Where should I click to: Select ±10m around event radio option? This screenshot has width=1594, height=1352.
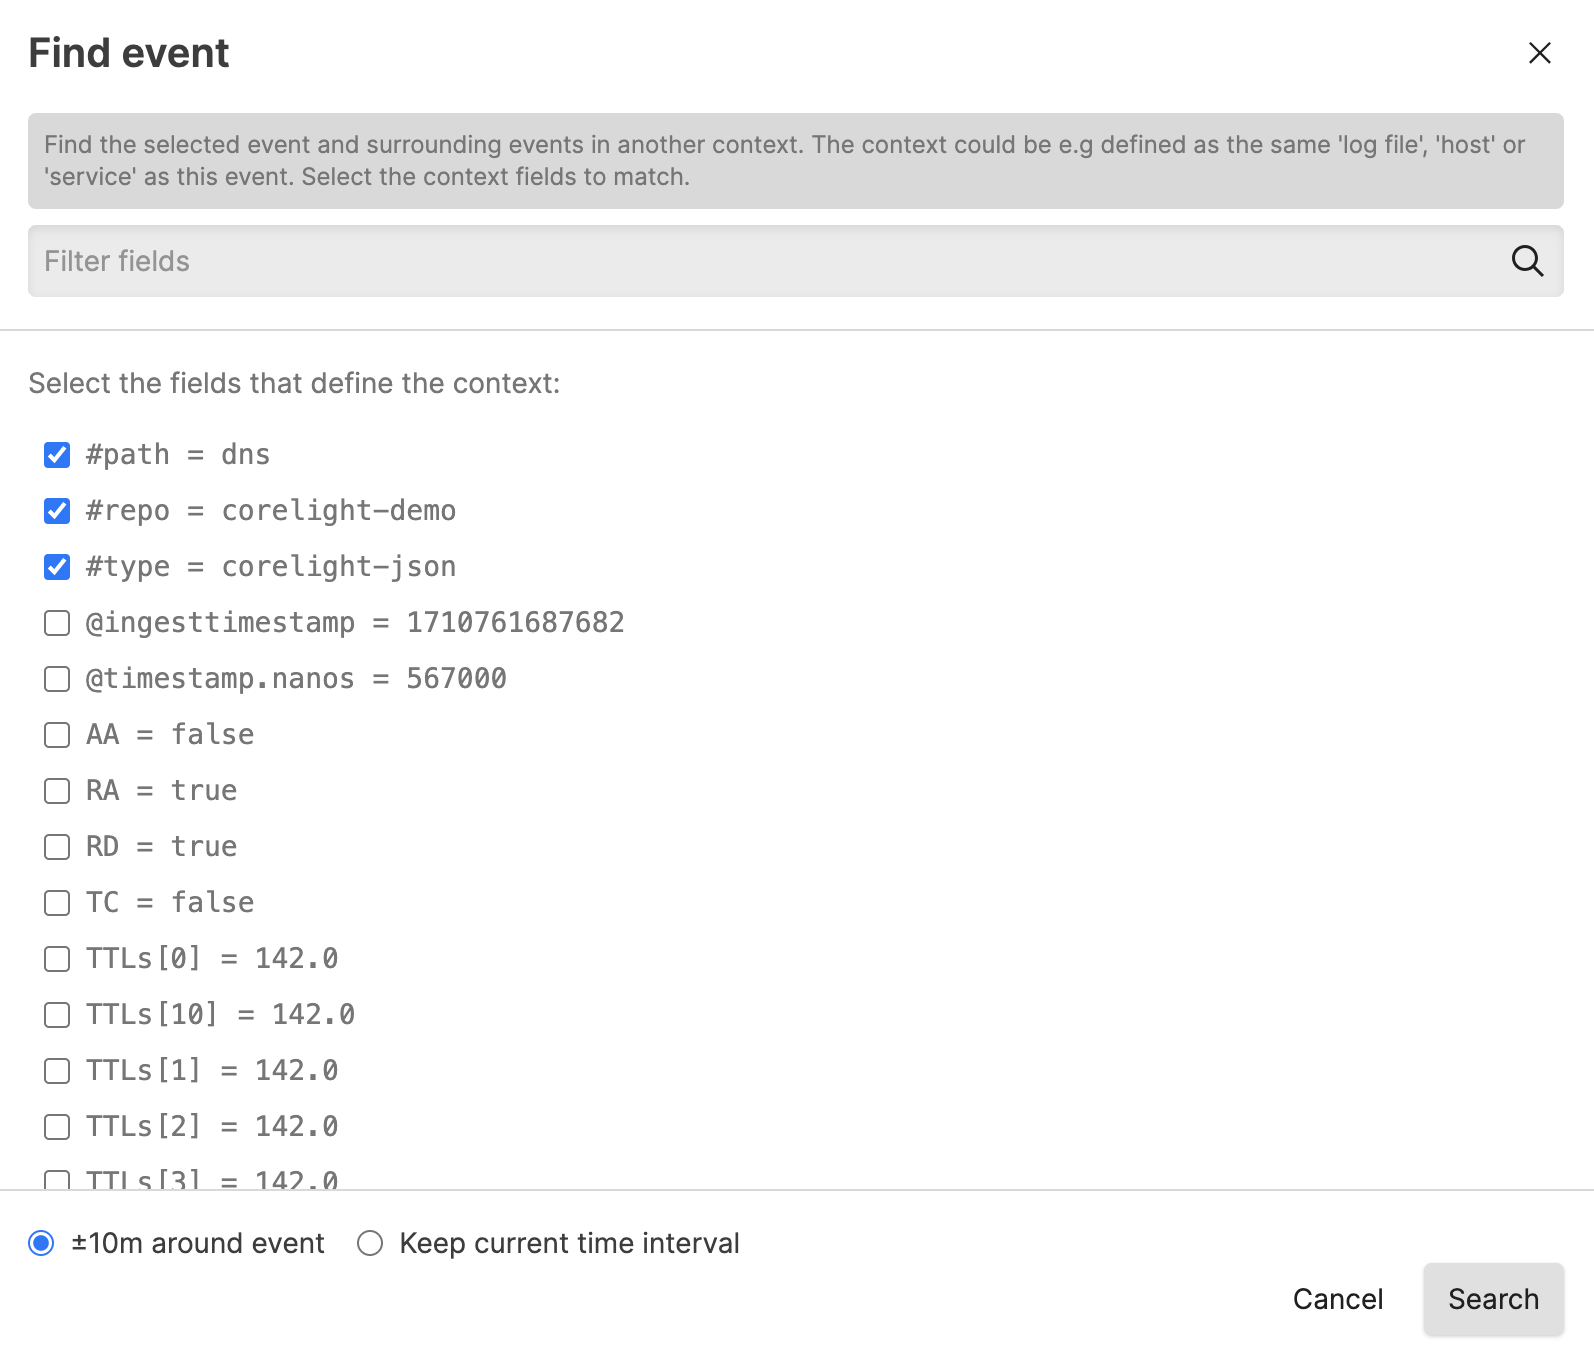(41, 1243)
